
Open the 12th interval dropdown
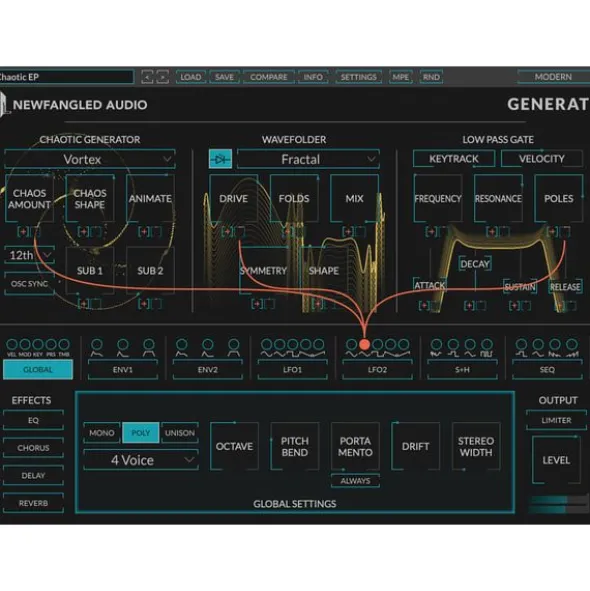click(x=29, y=255)
